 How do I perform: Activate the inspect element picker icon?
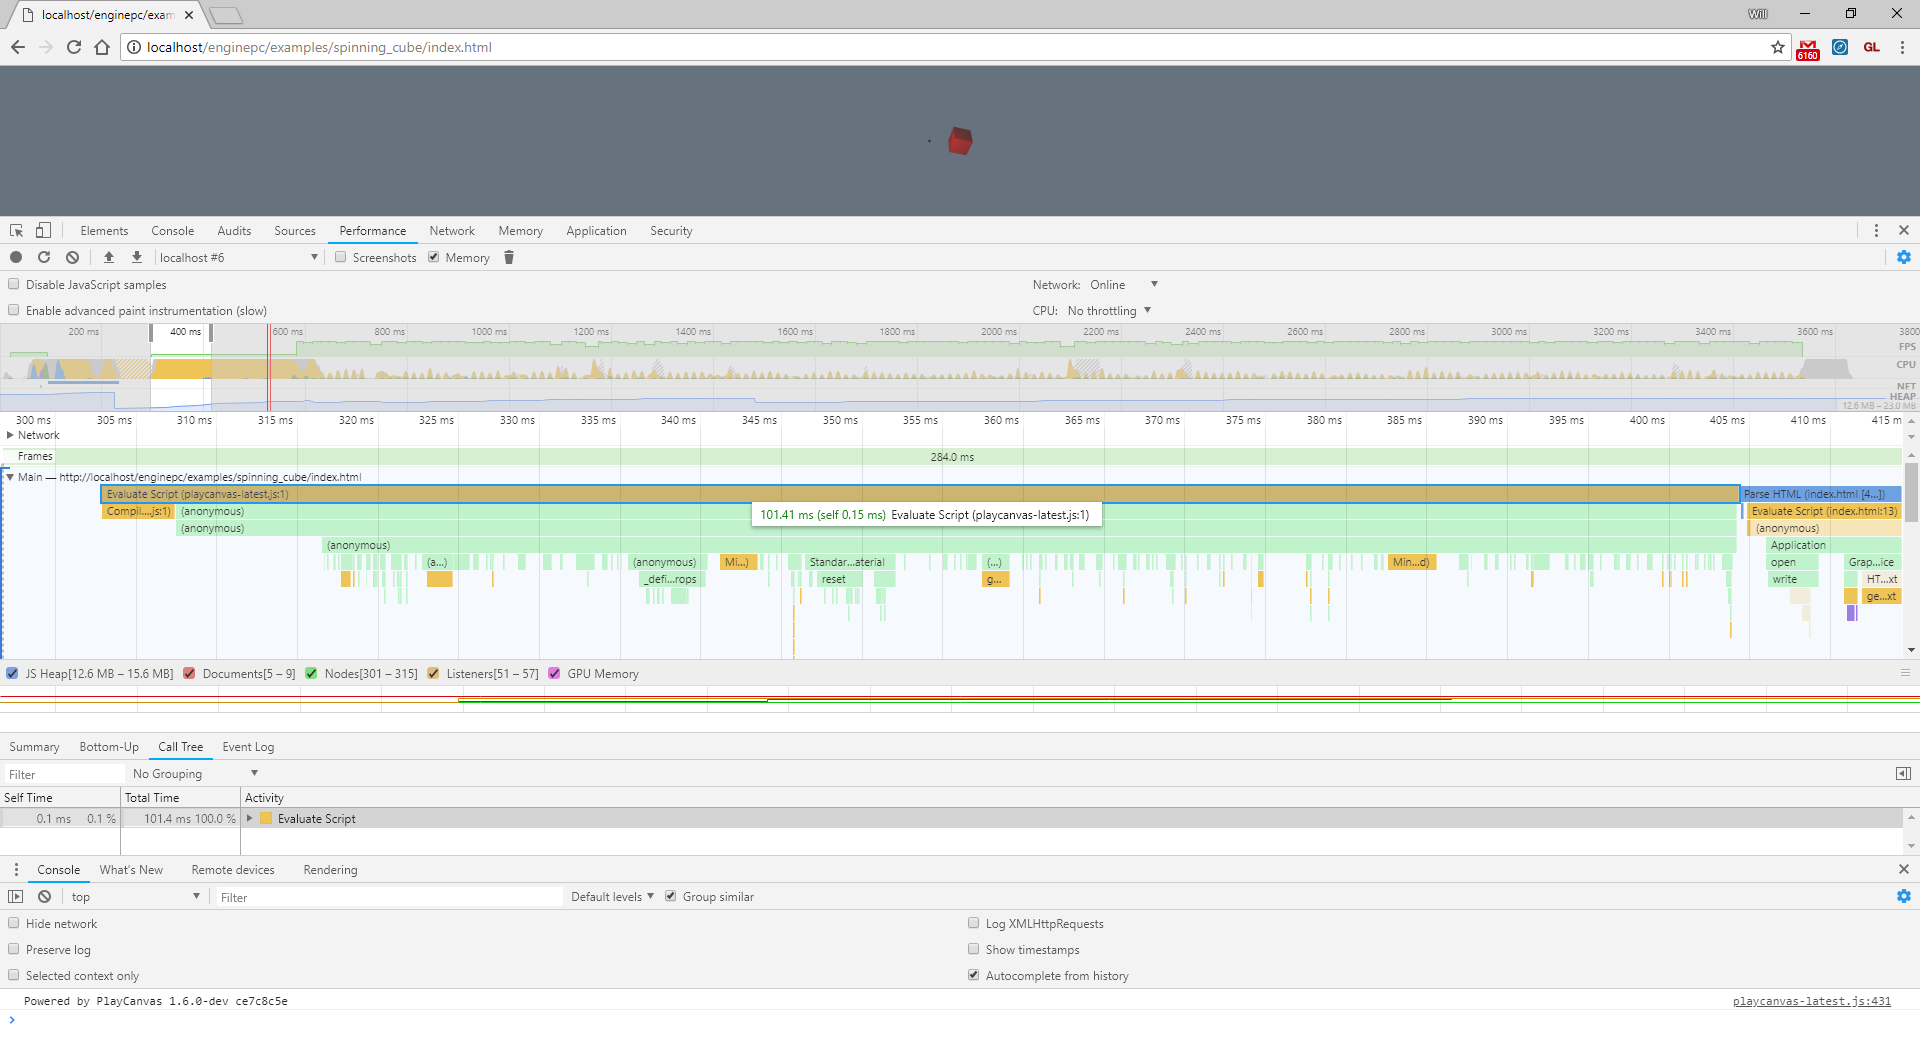(16, 230)
